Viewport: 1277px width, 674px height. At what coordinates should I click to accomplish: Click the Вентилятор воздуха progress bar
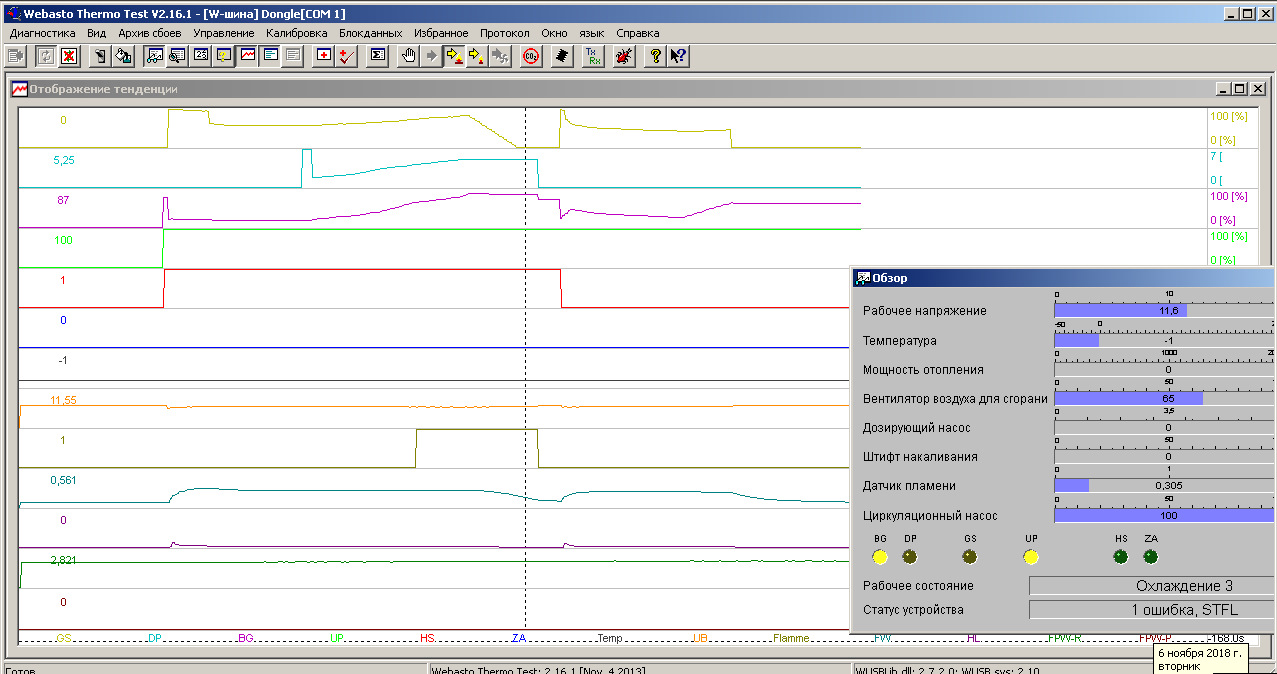(1128, 398)
